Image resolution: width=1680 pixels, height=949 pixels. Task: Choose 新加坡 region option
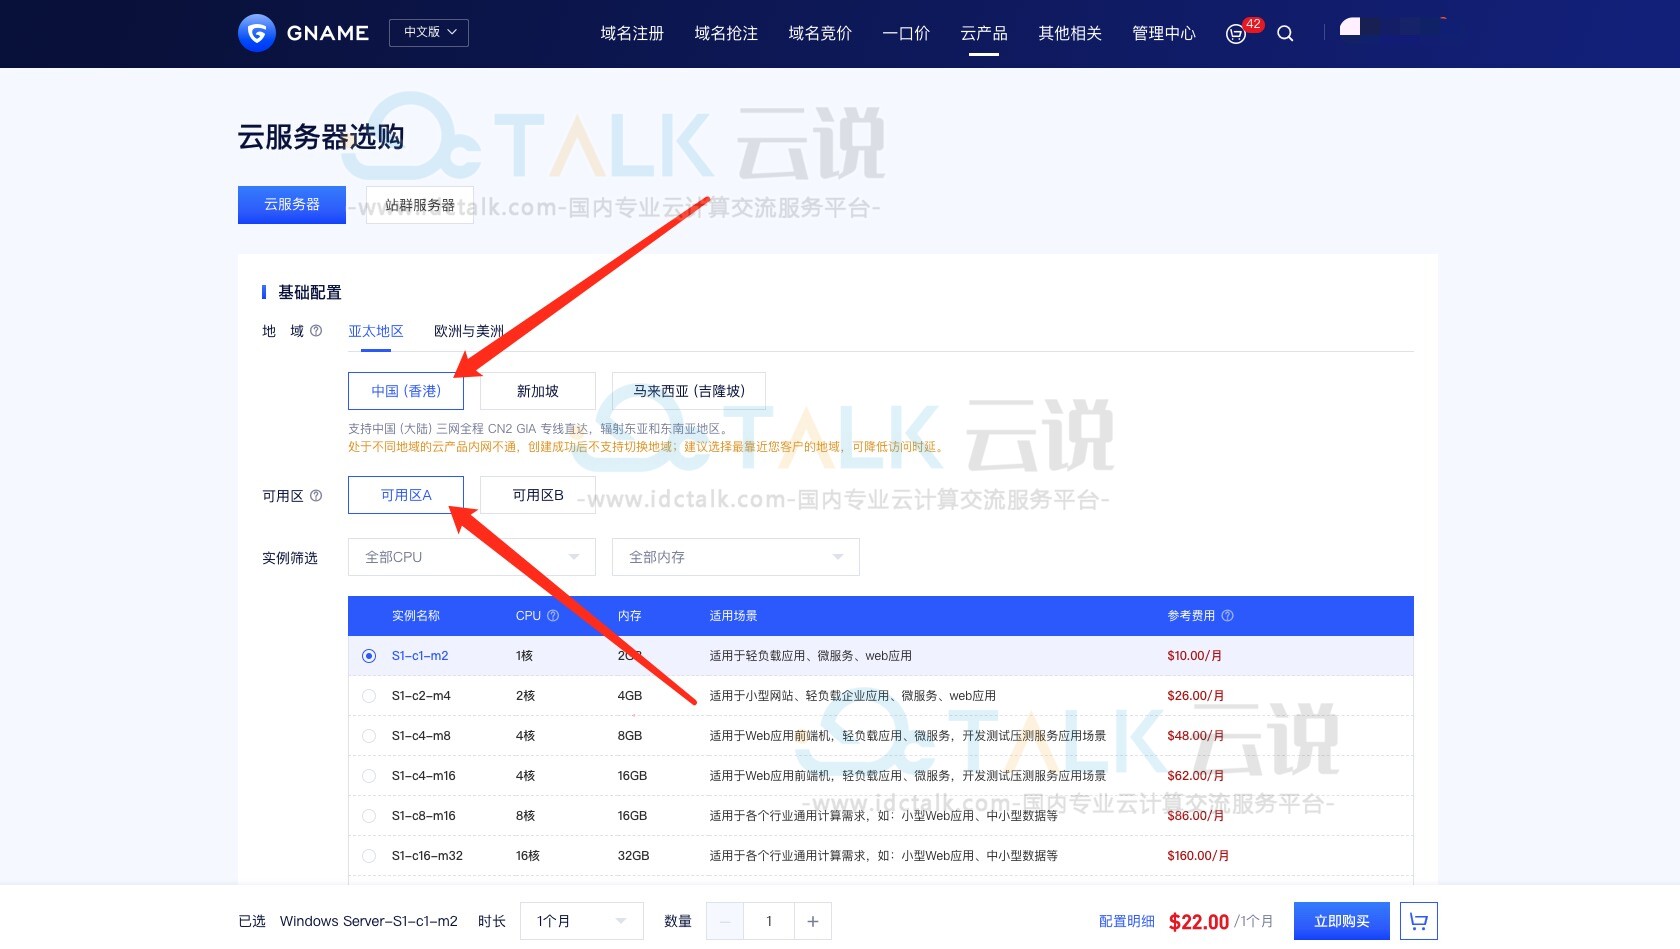coord(538,391)
